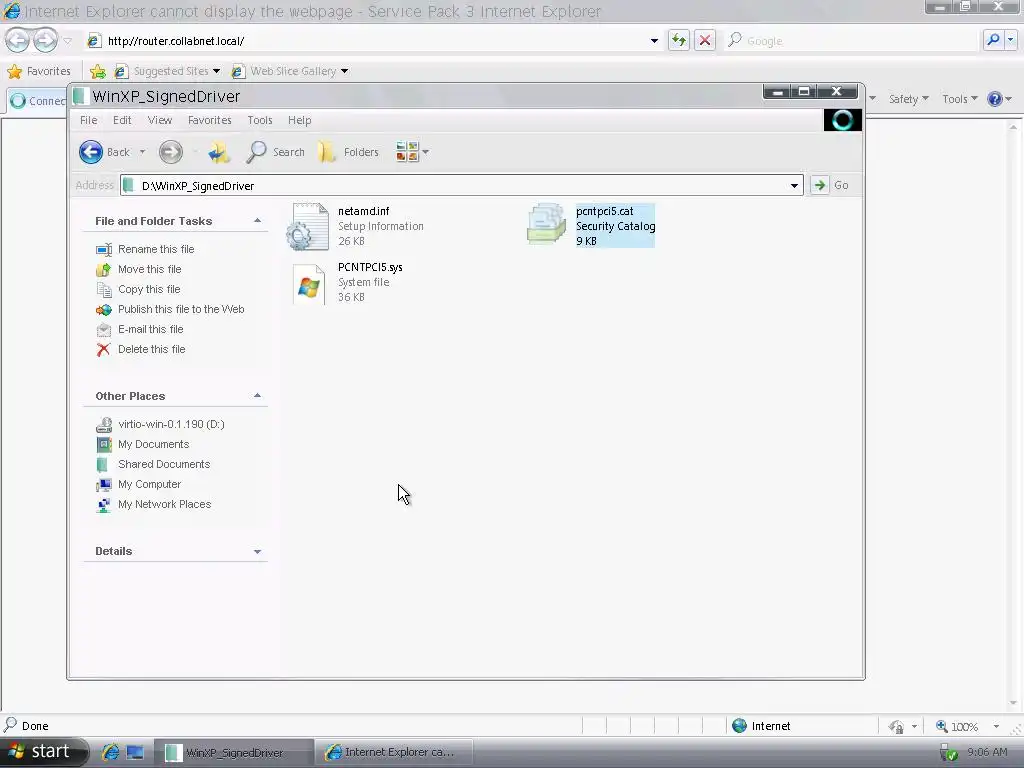
Task: Open the IE Safety menu
Action: pyautogui.click(x=908, y=99)
